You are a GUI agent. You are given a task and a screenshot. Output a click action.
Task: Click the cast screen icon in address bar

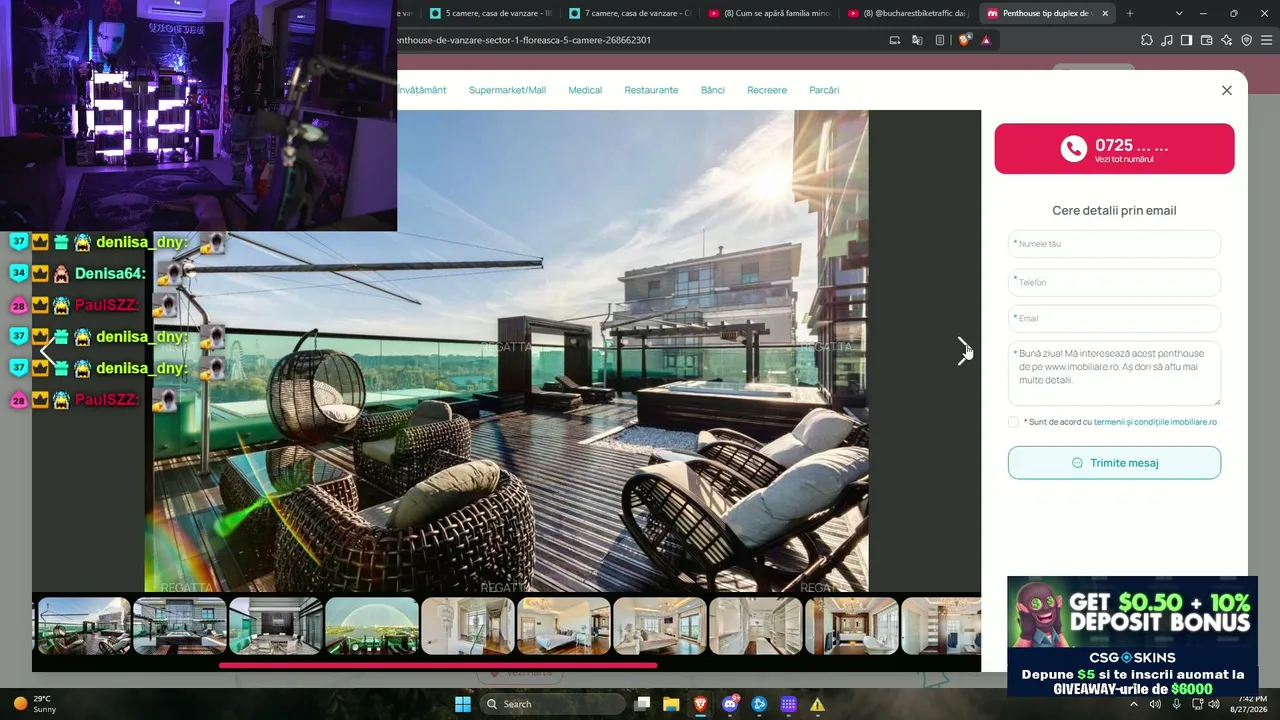click(895, 40)
